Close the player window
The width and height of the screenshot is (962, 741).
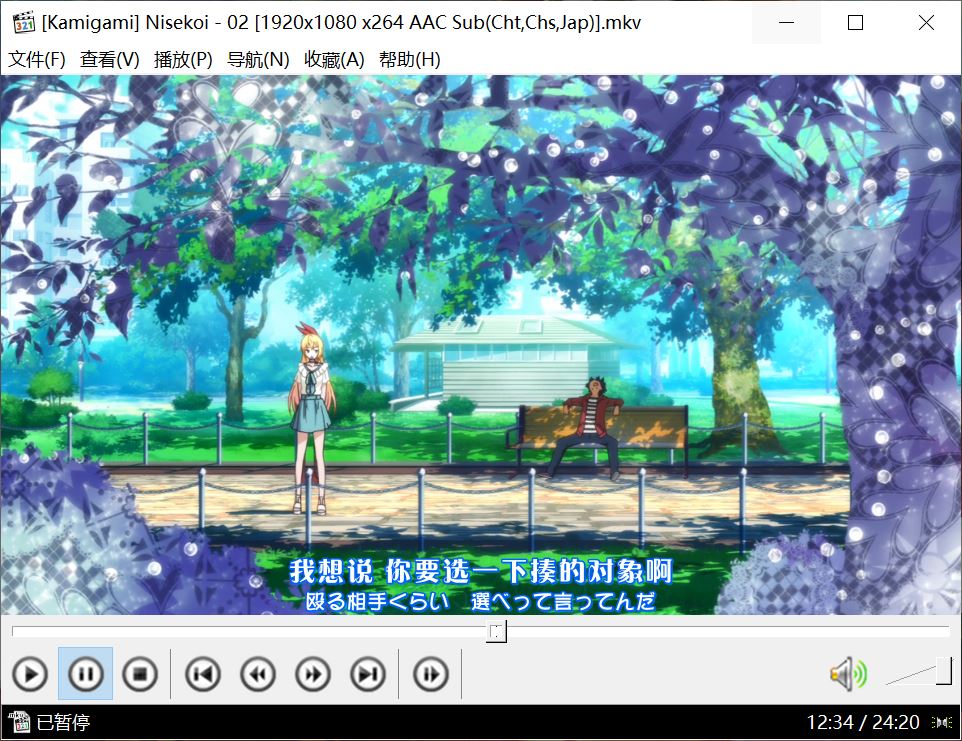[x=926, y=23]
